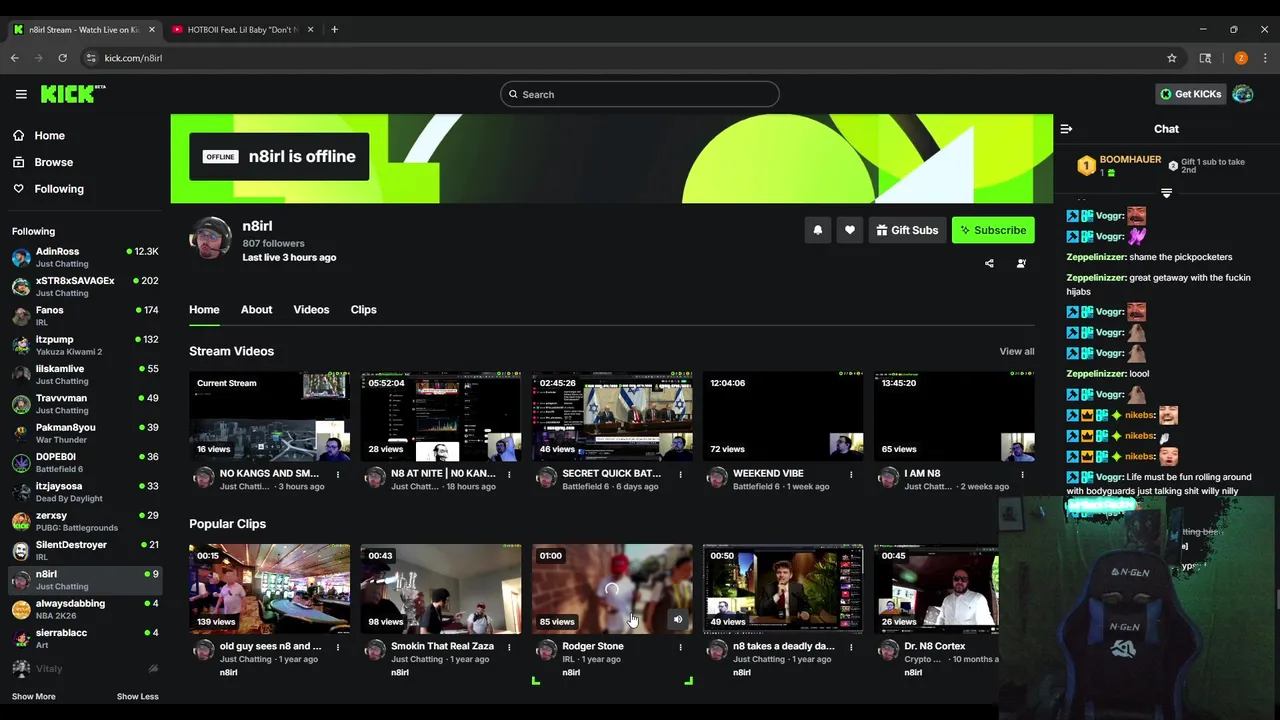The image size is (1280, 720).
Task: Switch to the About tab
Action: (x=256, y=309)
